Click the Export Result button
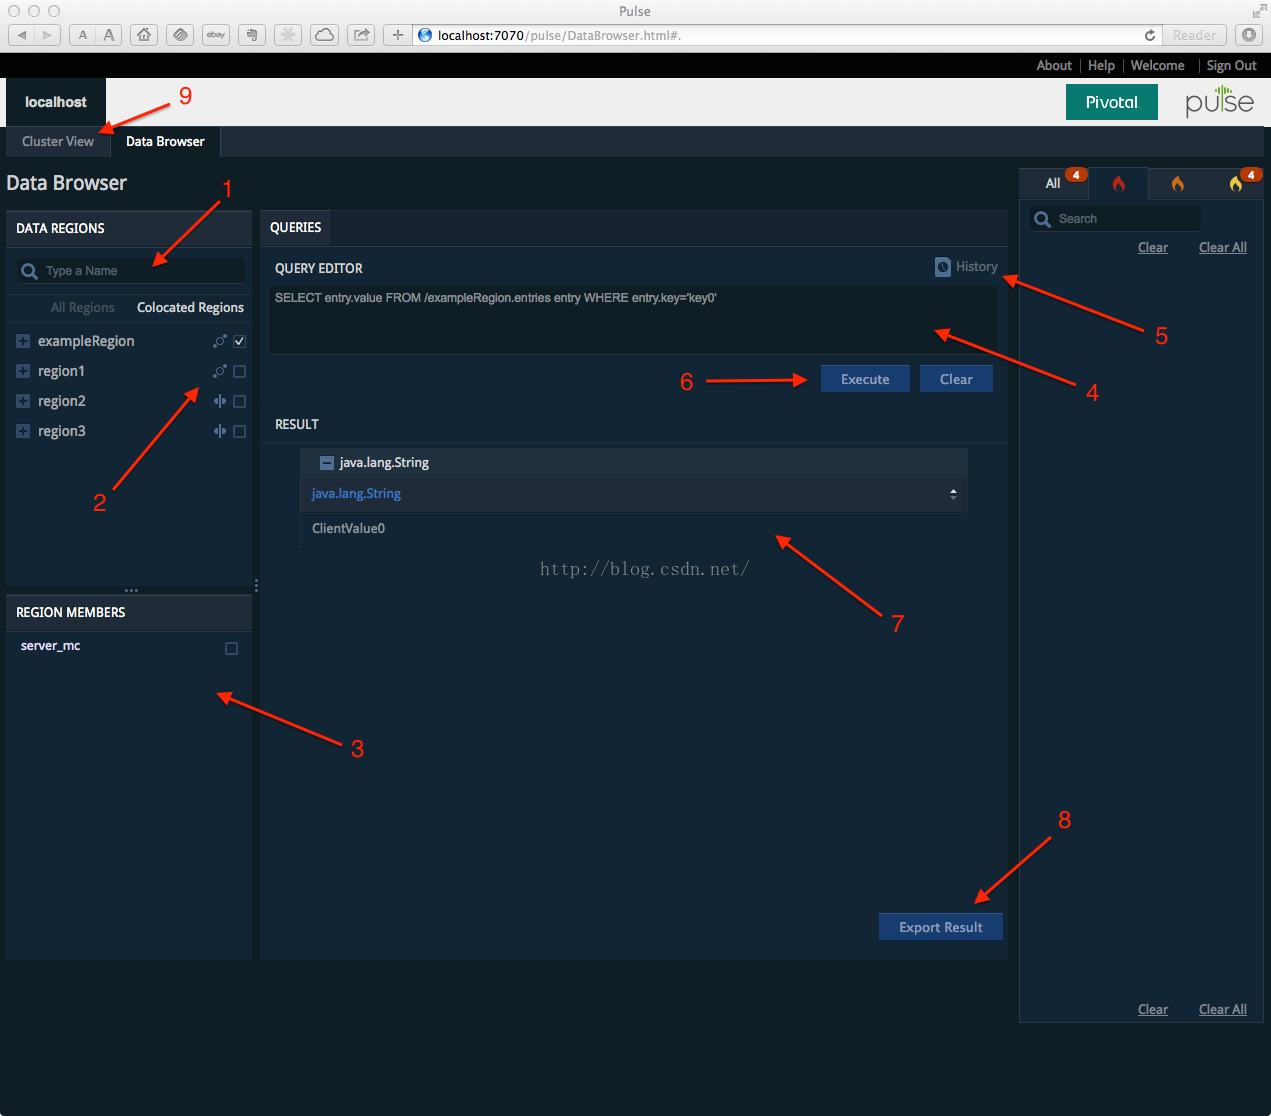This screenshot has height=1116, width=1271. coord(940,927)
